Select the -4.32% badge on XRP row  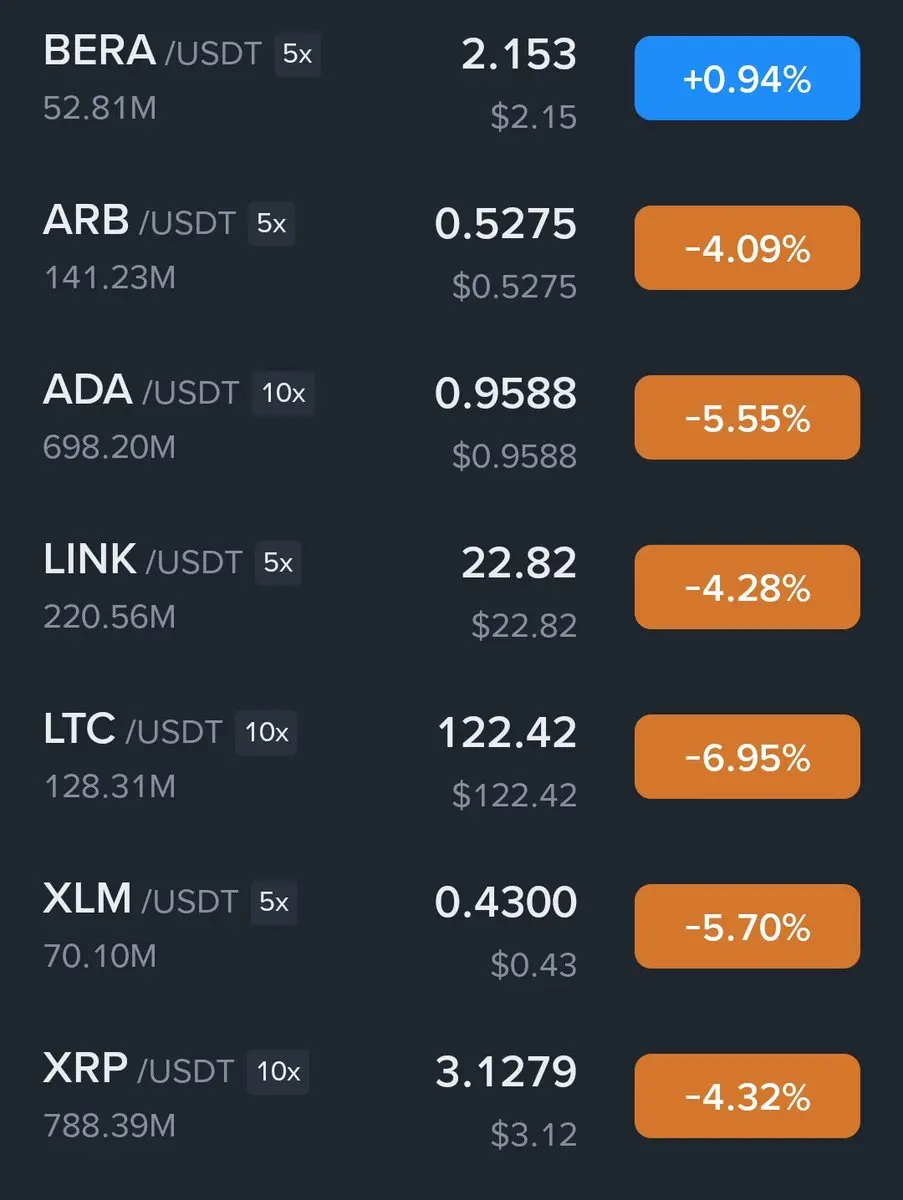(x=747, y=1096)
